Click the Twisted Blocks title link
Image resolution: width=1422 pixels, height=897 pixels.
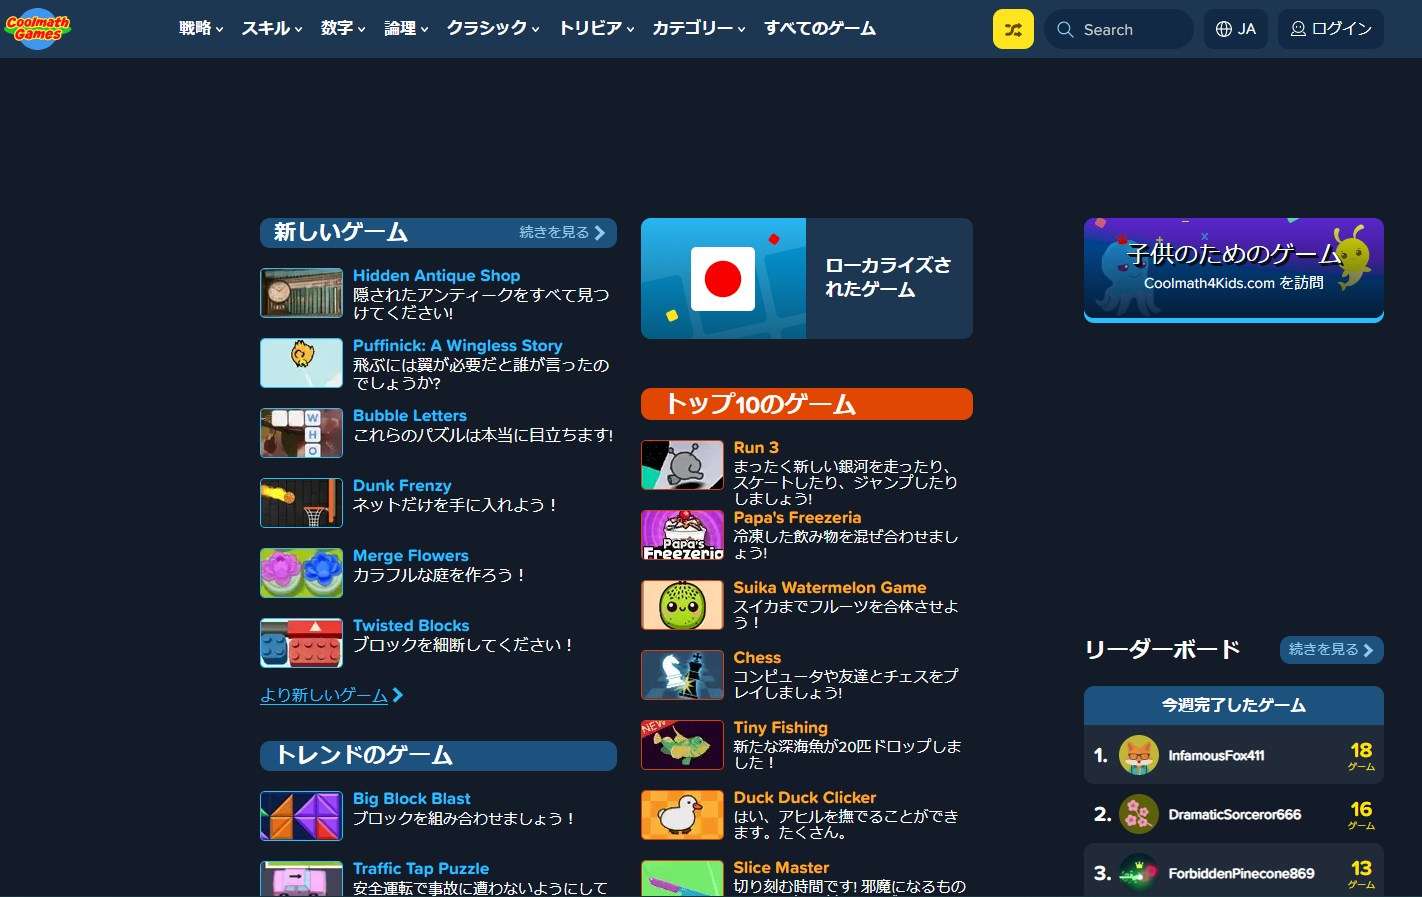[x=411, y=626]
